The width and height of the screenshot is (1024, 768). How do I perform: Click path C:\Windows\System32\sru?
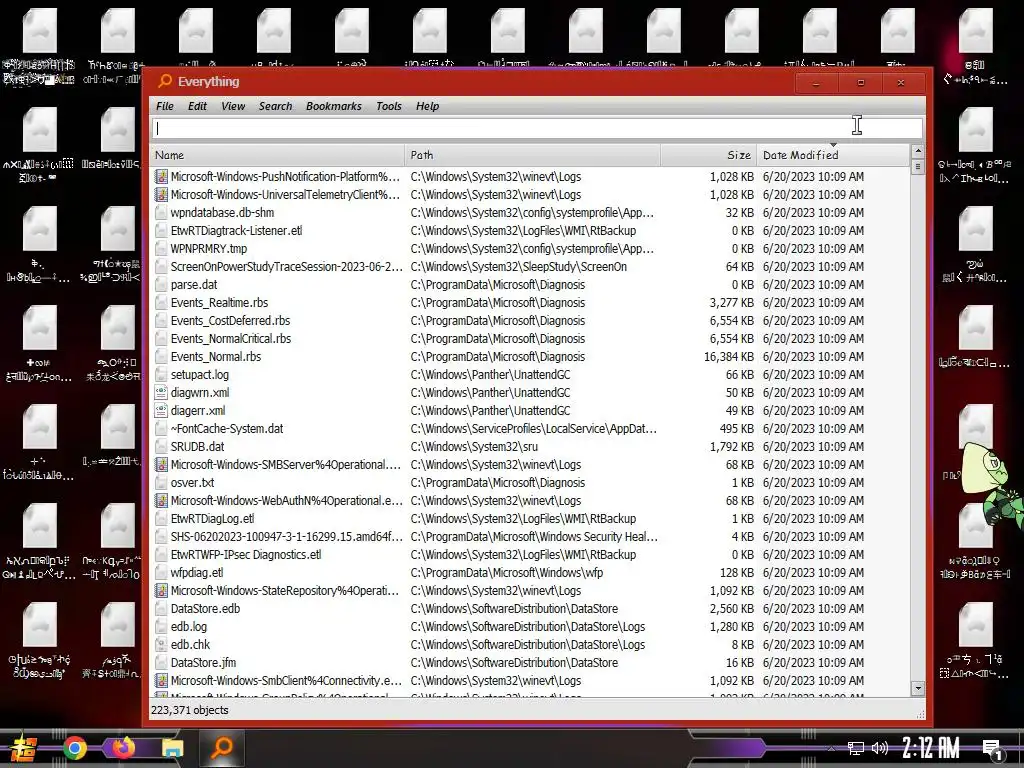pos(474,447)
